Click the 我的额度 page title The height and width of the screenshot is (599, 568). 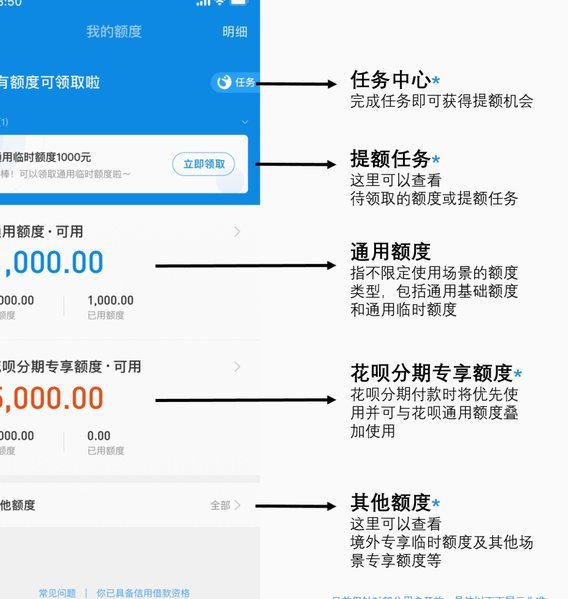click(114, 32)
